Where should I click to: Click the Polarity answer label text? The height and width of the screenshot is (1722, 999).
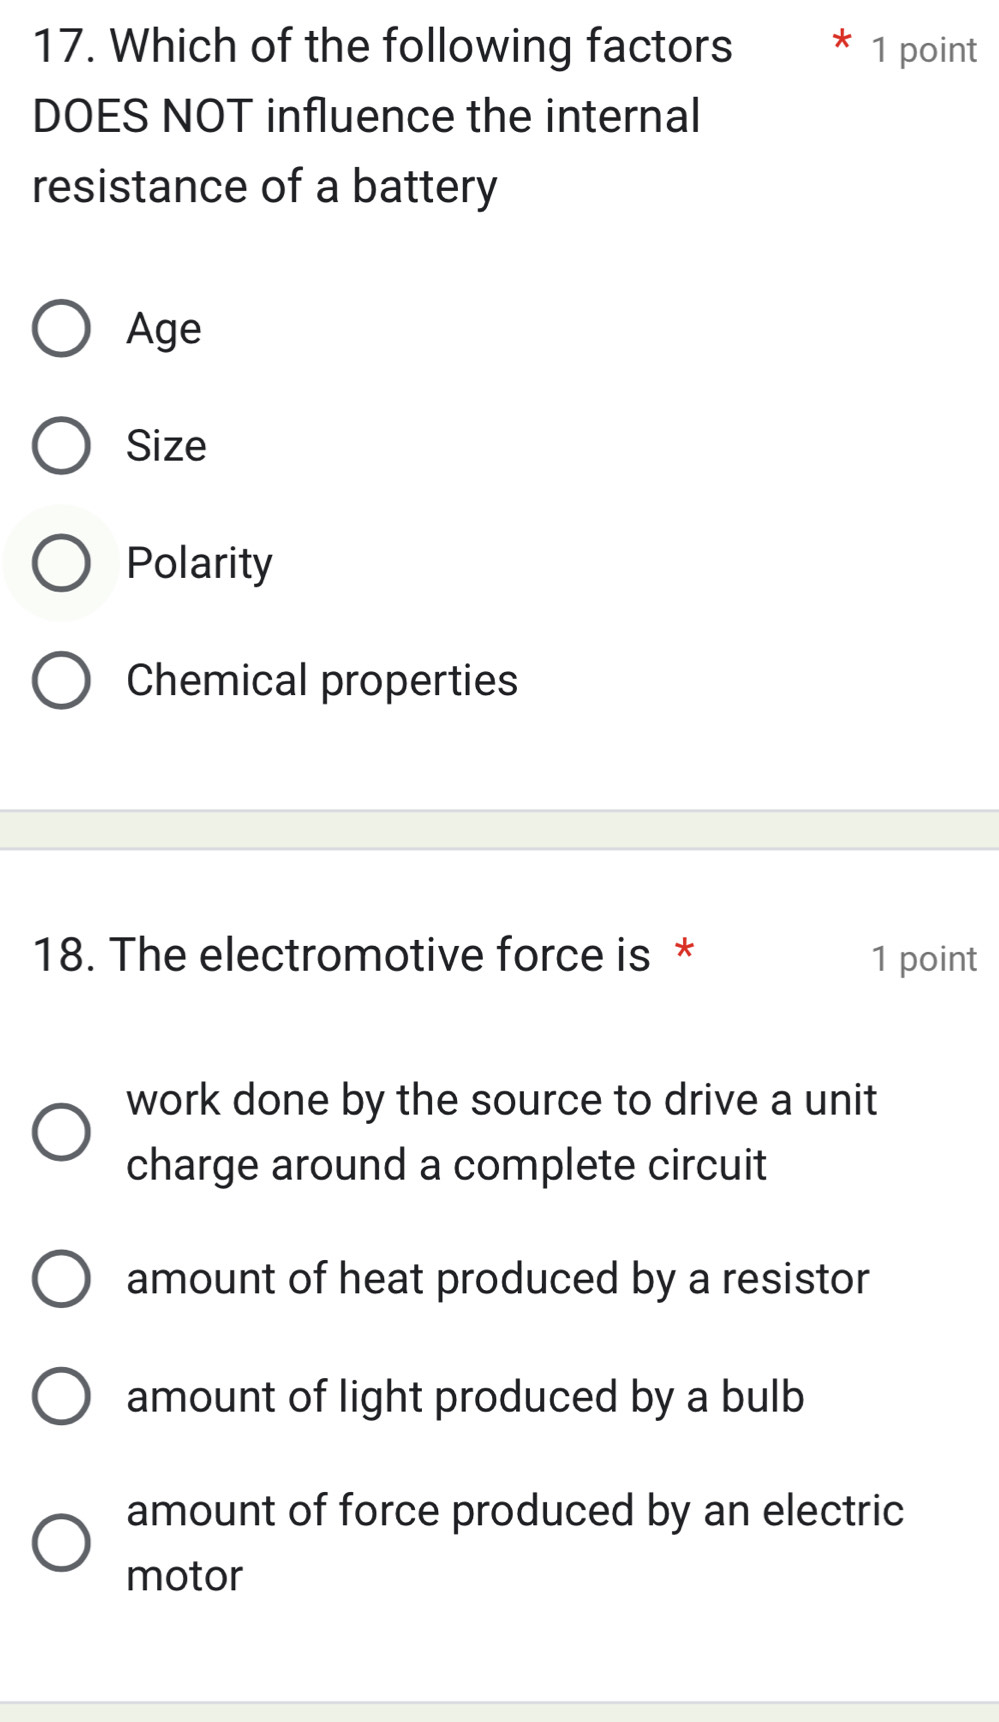(199, 562)
